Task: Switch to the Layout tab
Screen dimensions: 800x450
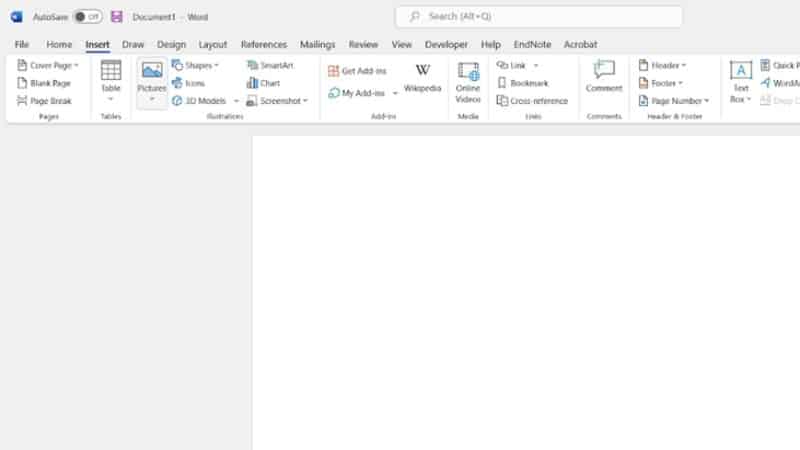Action: (213, 44)
